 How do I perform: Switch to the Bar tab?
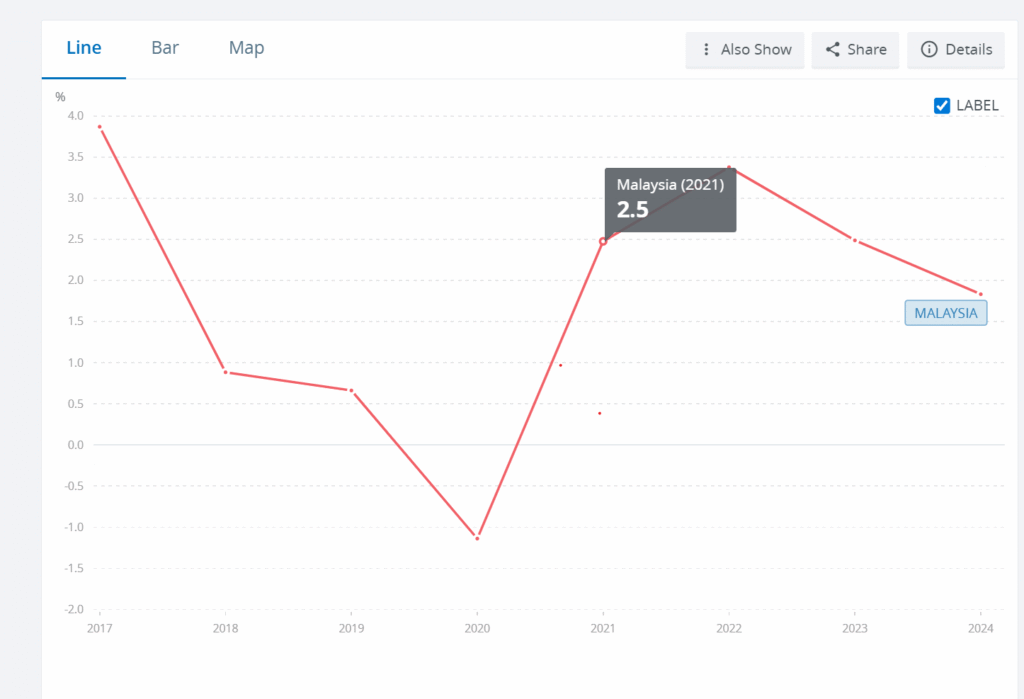click(165, 48)
